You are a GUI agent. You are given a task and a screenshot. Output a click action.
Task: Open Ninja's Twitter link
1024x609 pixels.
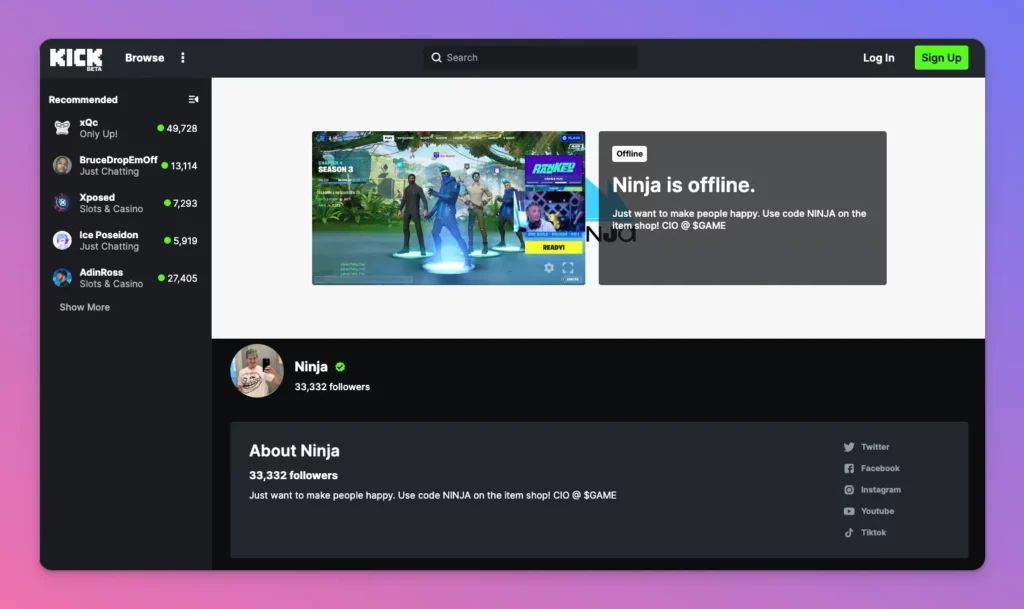click(x=875, y=447)
